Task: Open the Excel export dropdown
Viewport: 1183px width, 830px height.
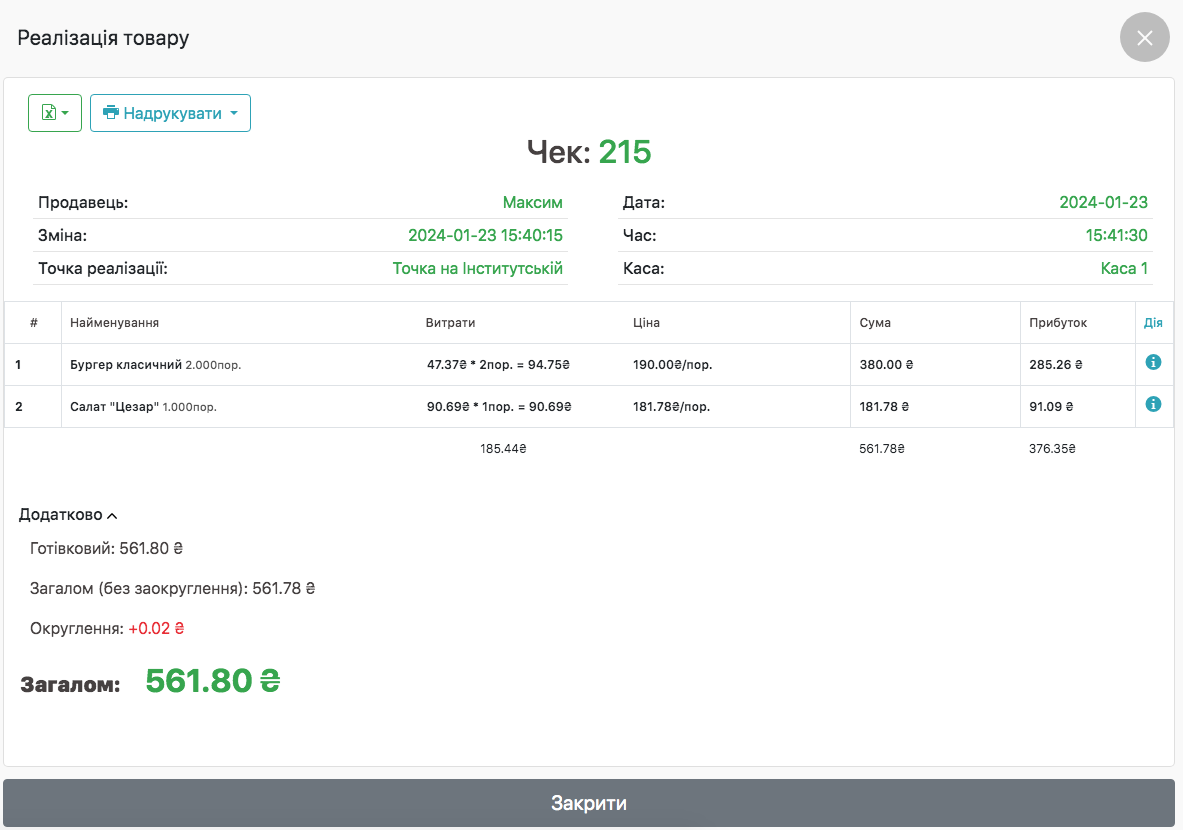Action: point(55,113)
